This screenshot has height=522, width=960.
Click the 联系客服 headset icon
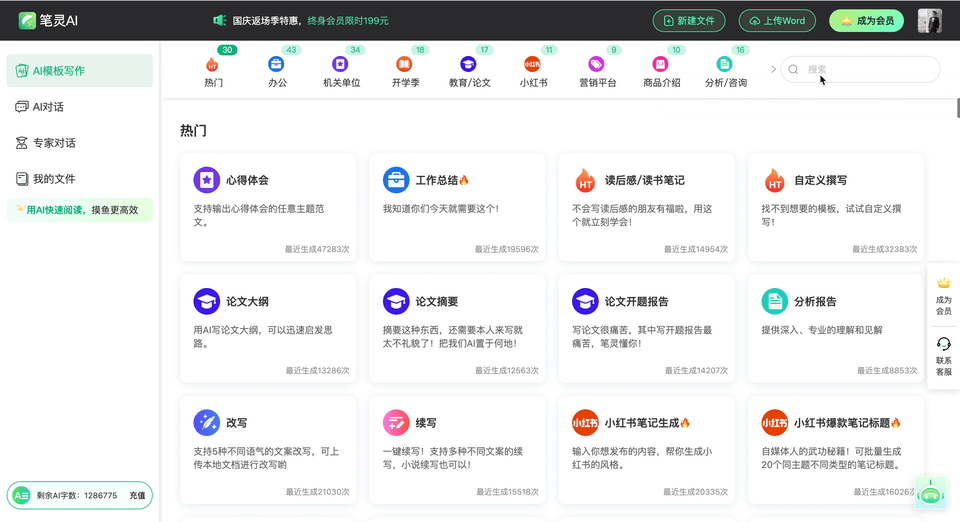943,345
